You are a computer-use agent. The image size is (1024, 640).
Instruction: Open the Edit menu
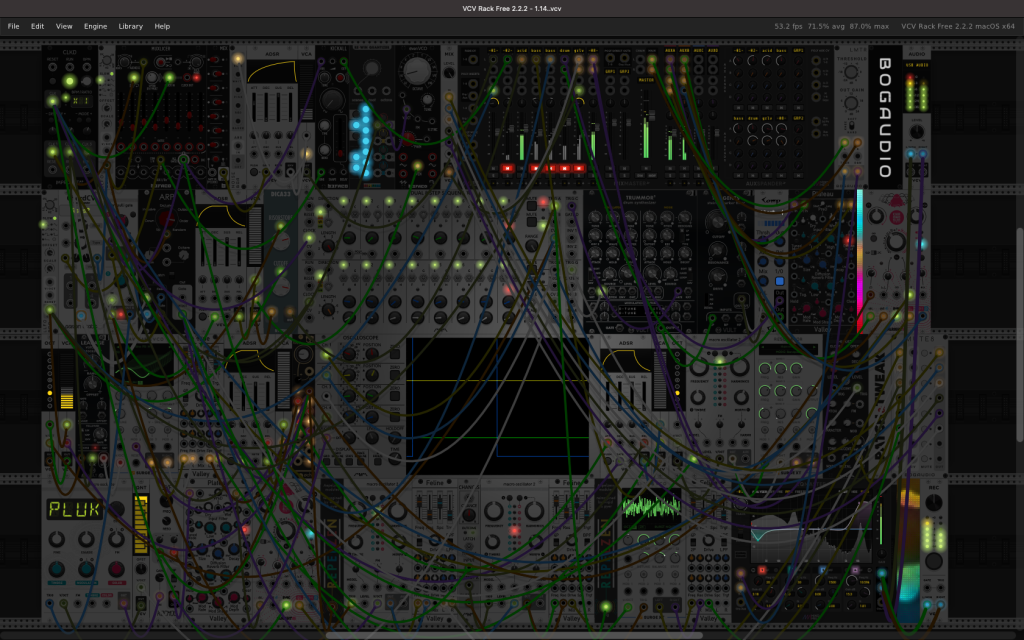click(x=37, y=26)
